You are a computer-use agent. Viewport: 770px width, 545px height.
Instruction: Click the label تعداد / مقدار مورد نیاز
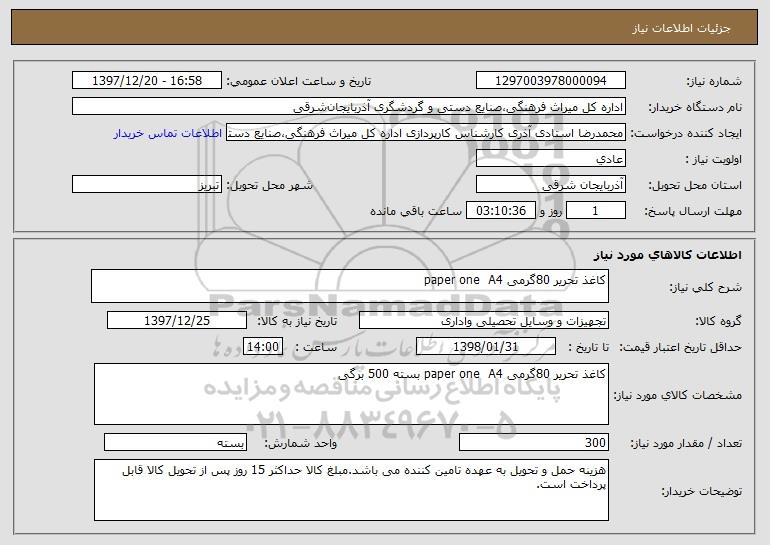tap(686, 443)
